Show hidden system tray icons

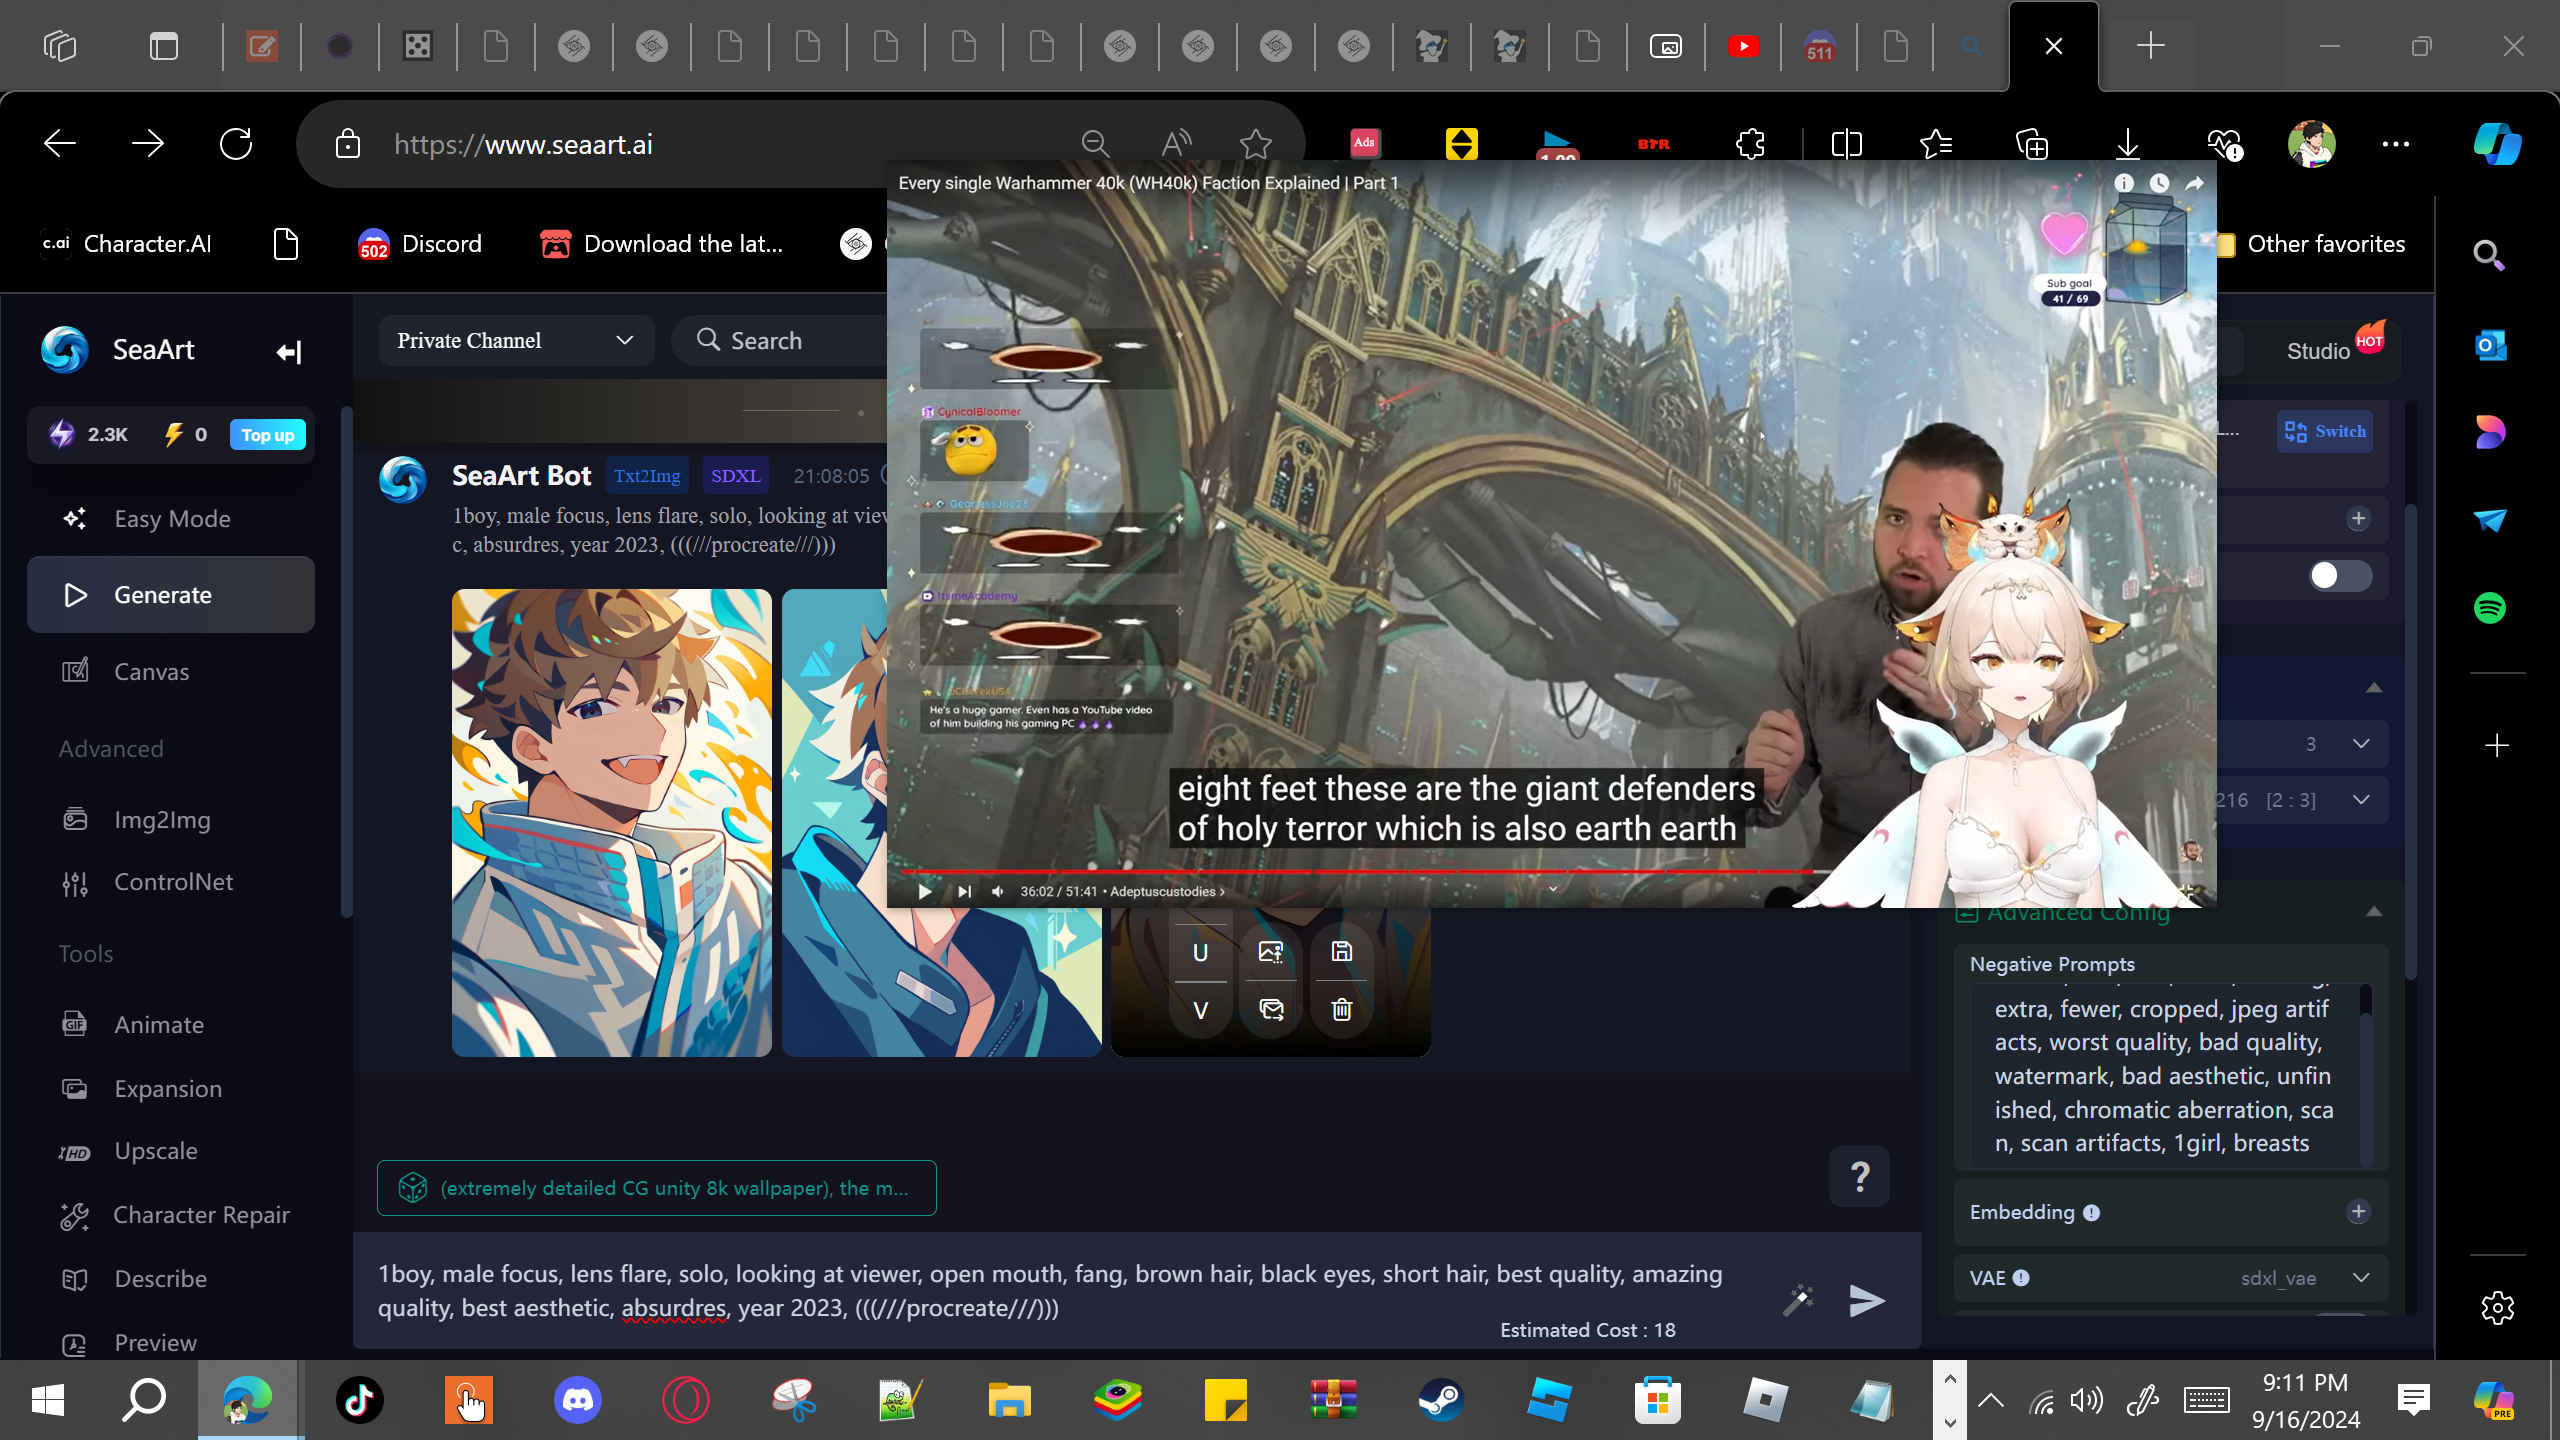(x=1990, y=1400)
